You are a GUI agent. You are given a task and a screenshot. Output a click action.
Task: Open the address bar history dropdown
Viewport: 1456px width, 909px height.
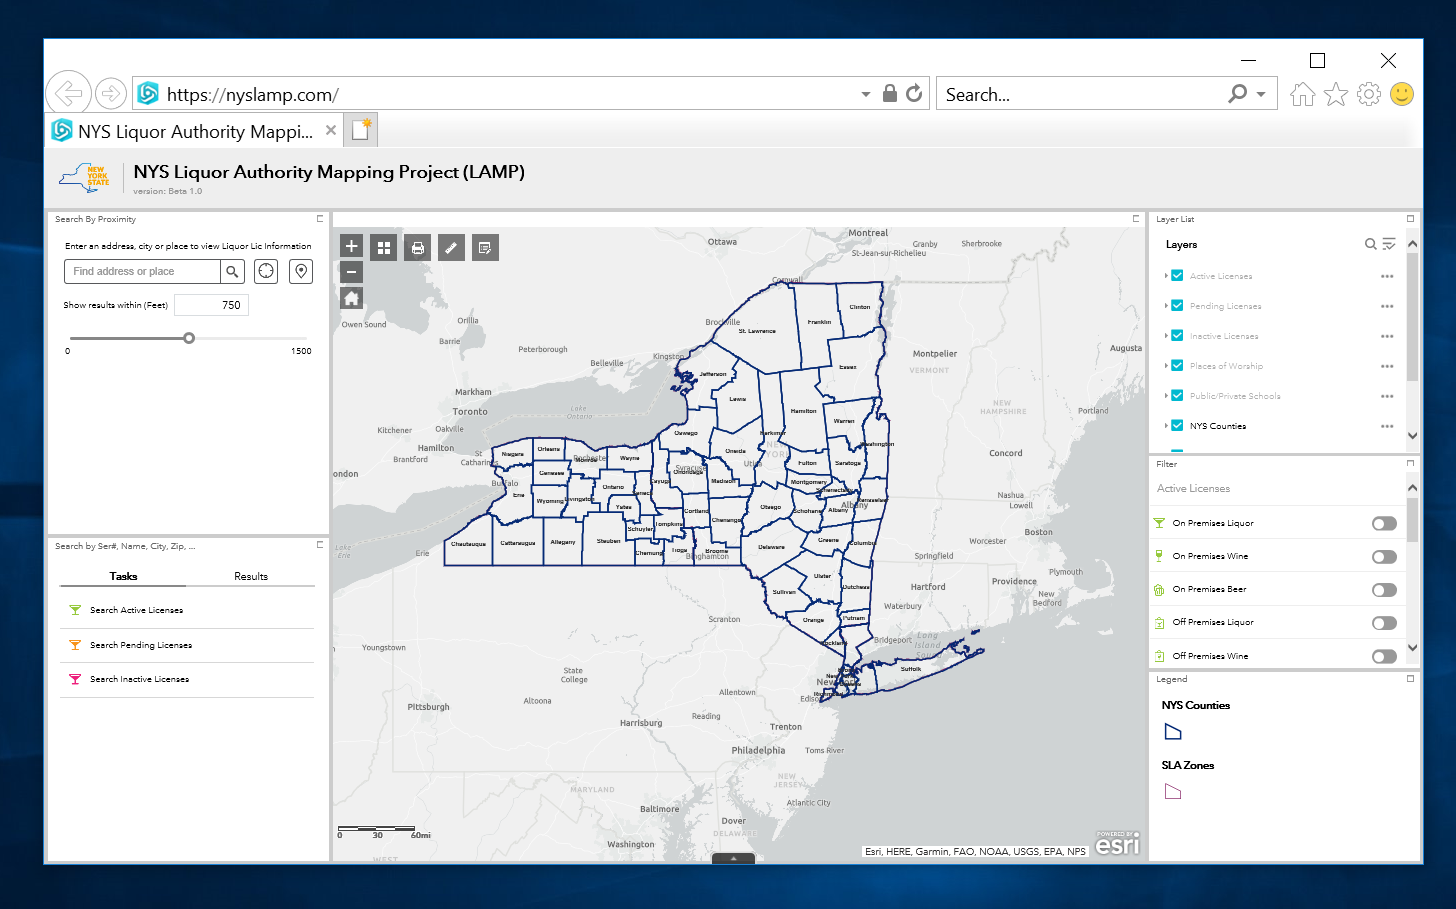866,94
